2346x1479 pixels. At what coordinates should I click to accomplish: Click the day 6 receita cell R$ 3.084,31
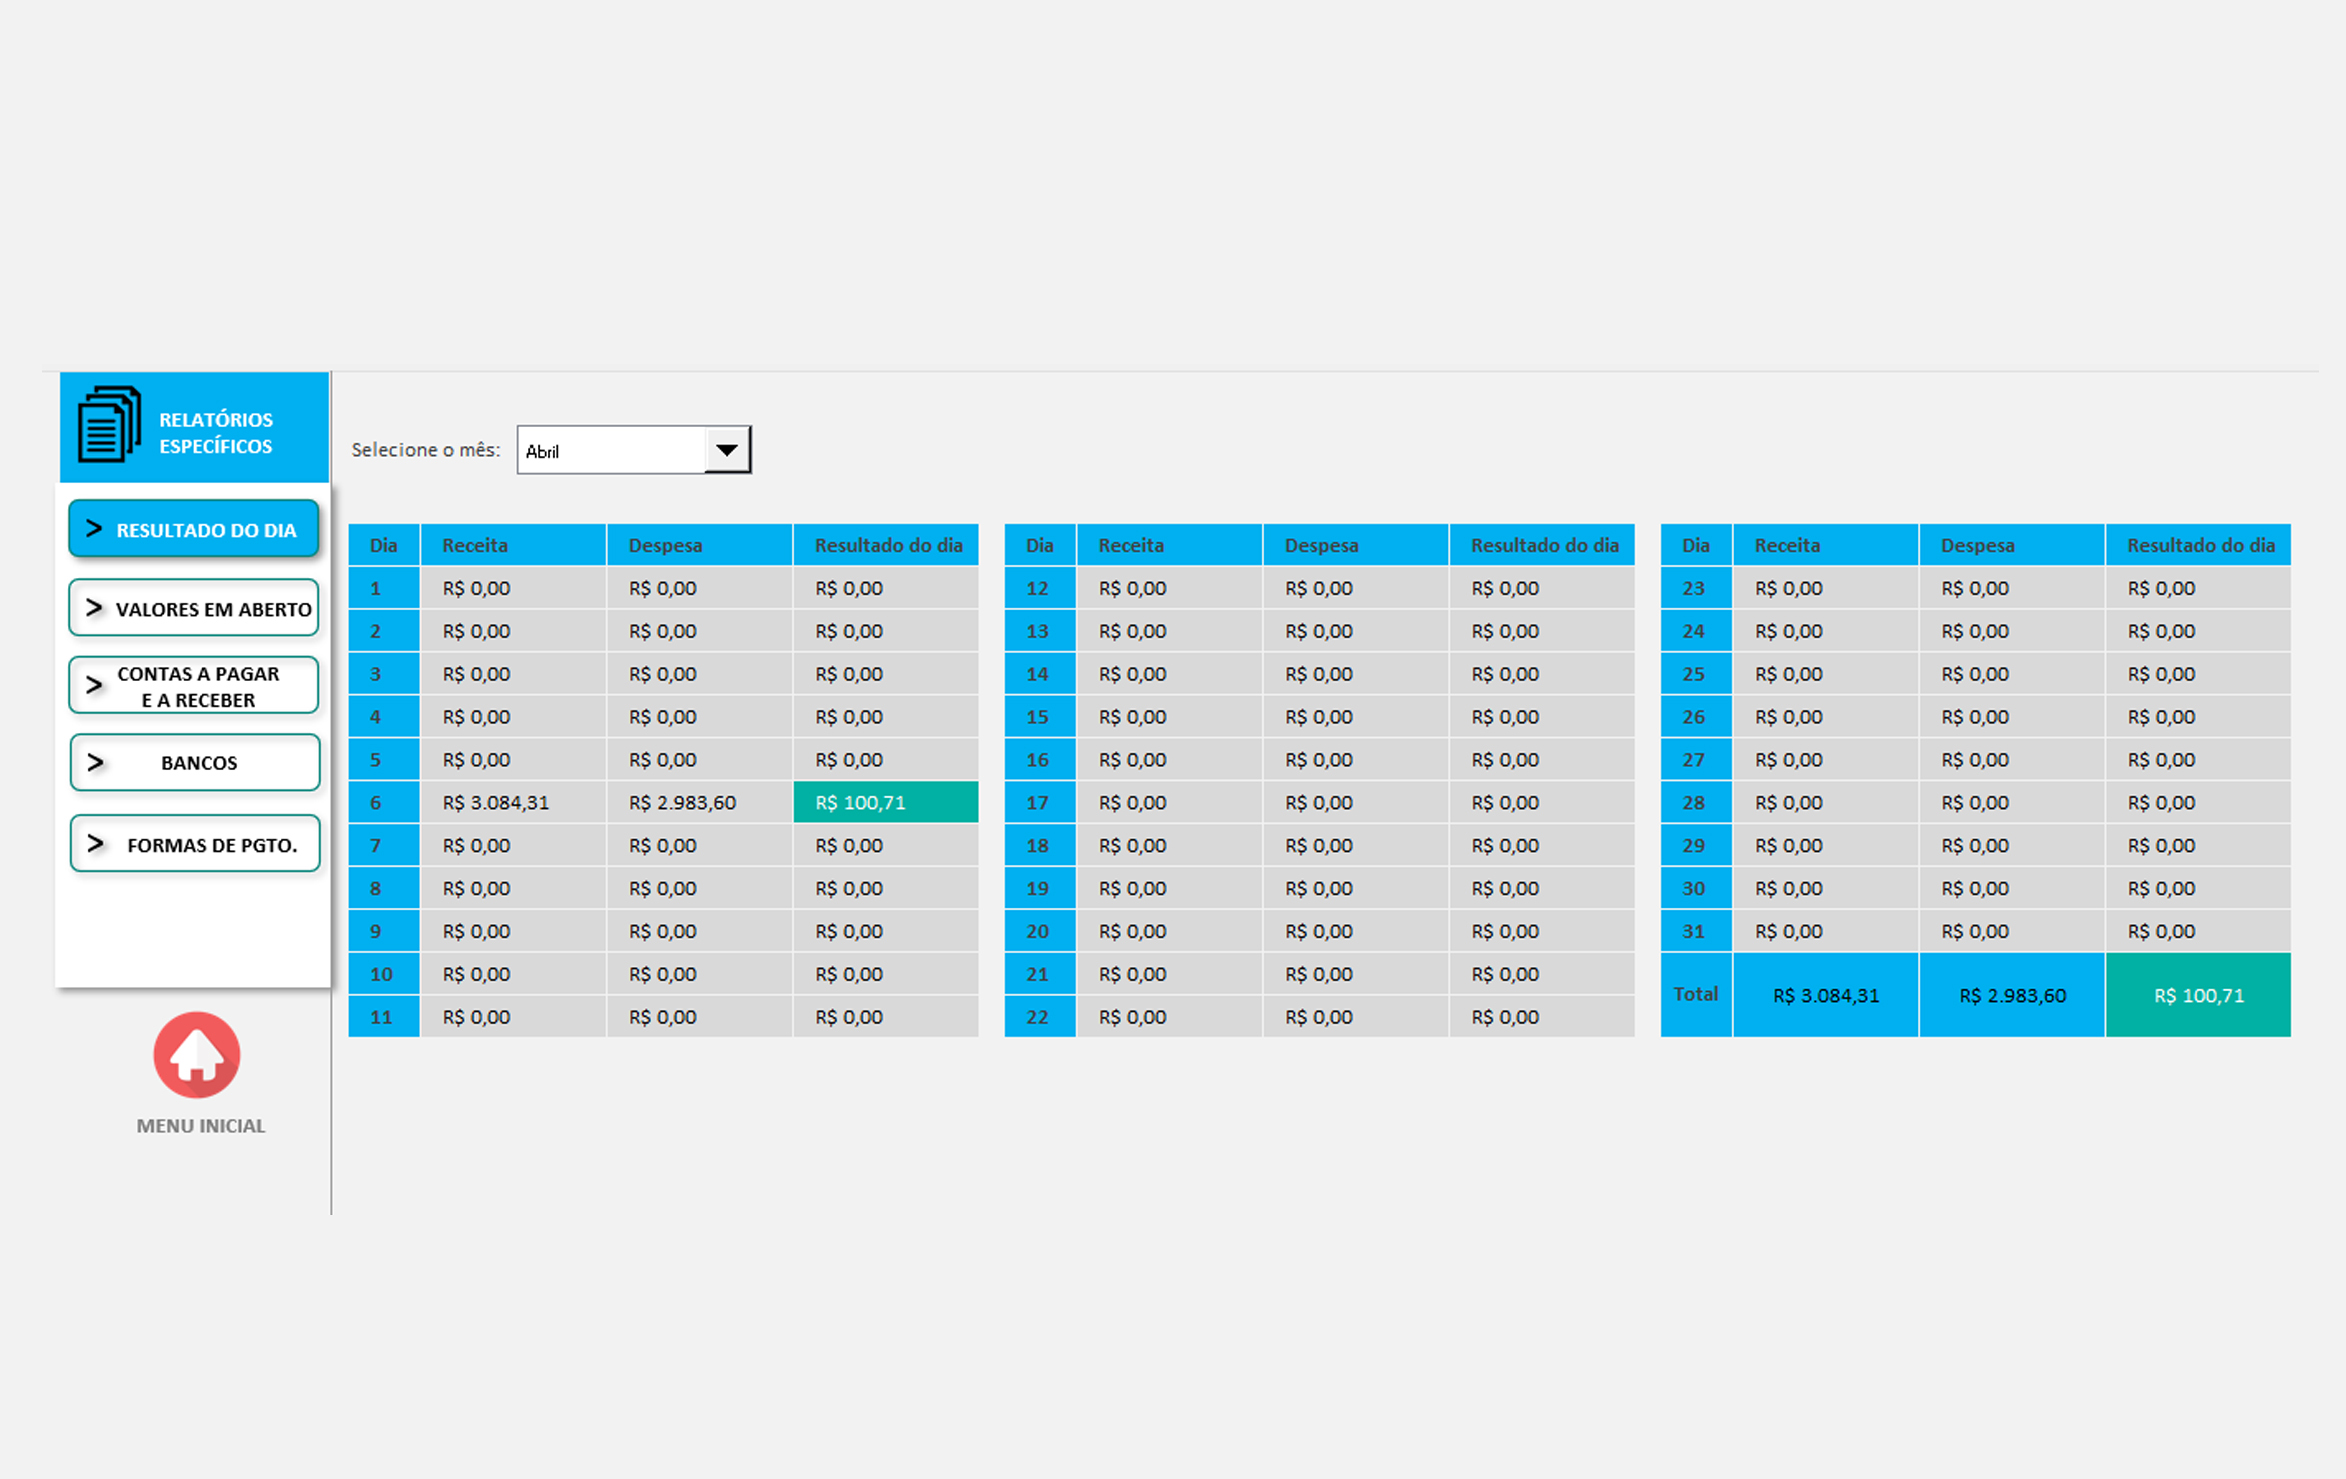pos(512,802)
